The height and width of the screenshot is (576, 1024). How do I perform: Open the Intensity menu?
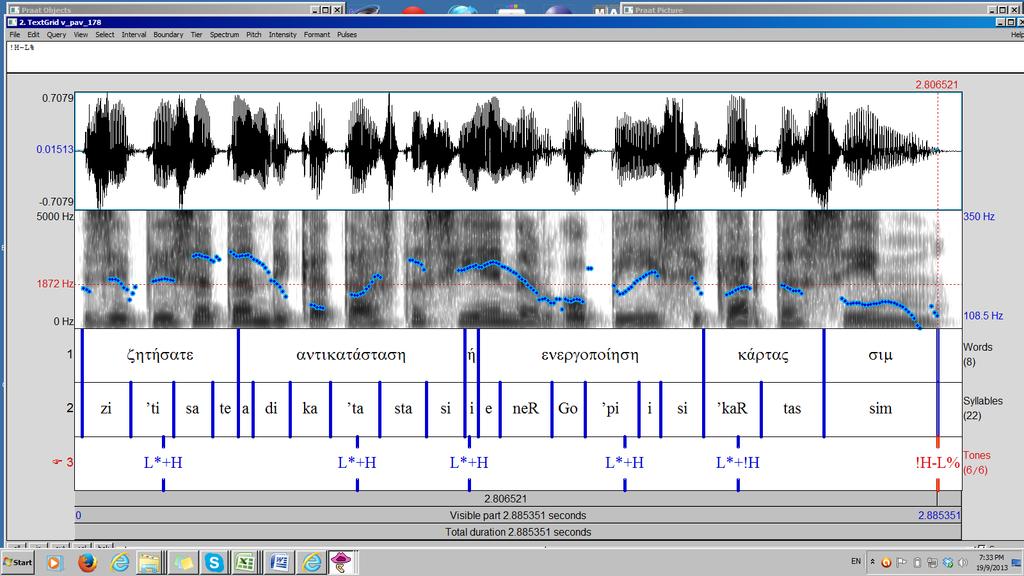click(283, 35)
